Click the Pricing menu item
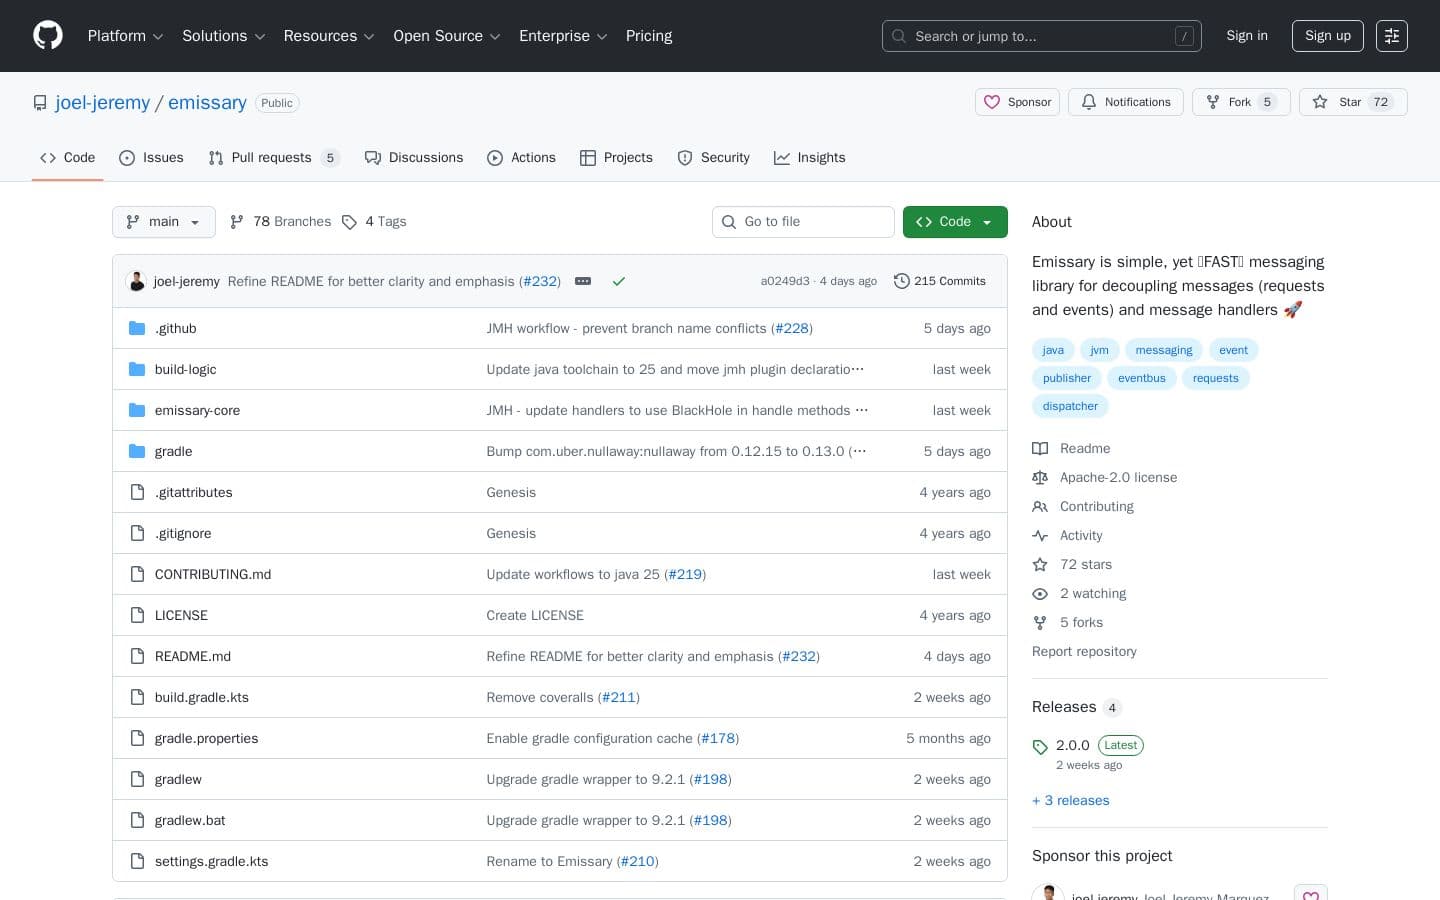This screenshot has width=1440, height=900. click(648, 36)
